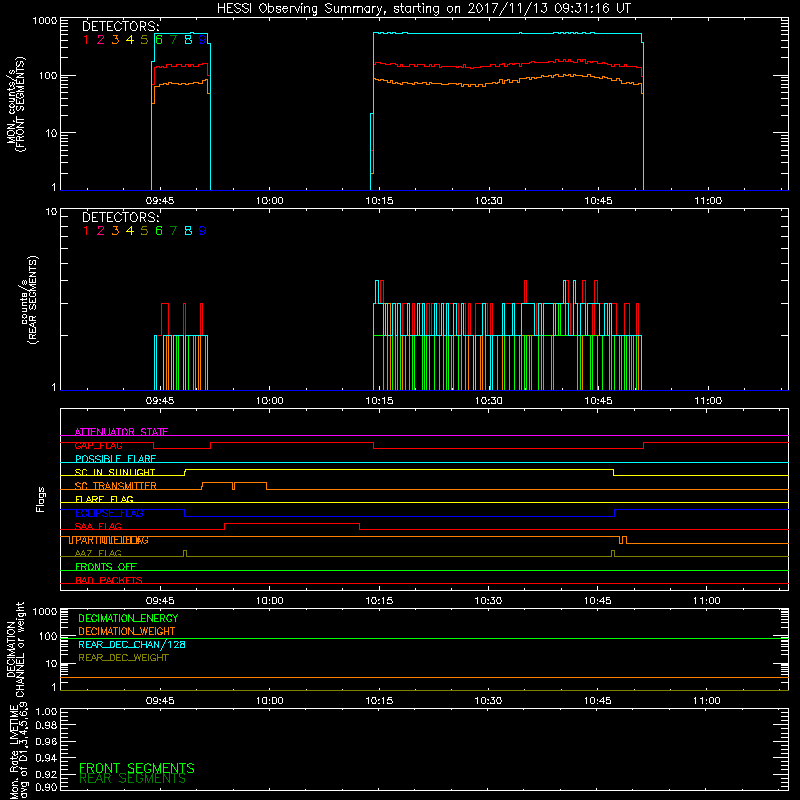Click 10:15 time label under front segments plot

[x=379, y=201]
